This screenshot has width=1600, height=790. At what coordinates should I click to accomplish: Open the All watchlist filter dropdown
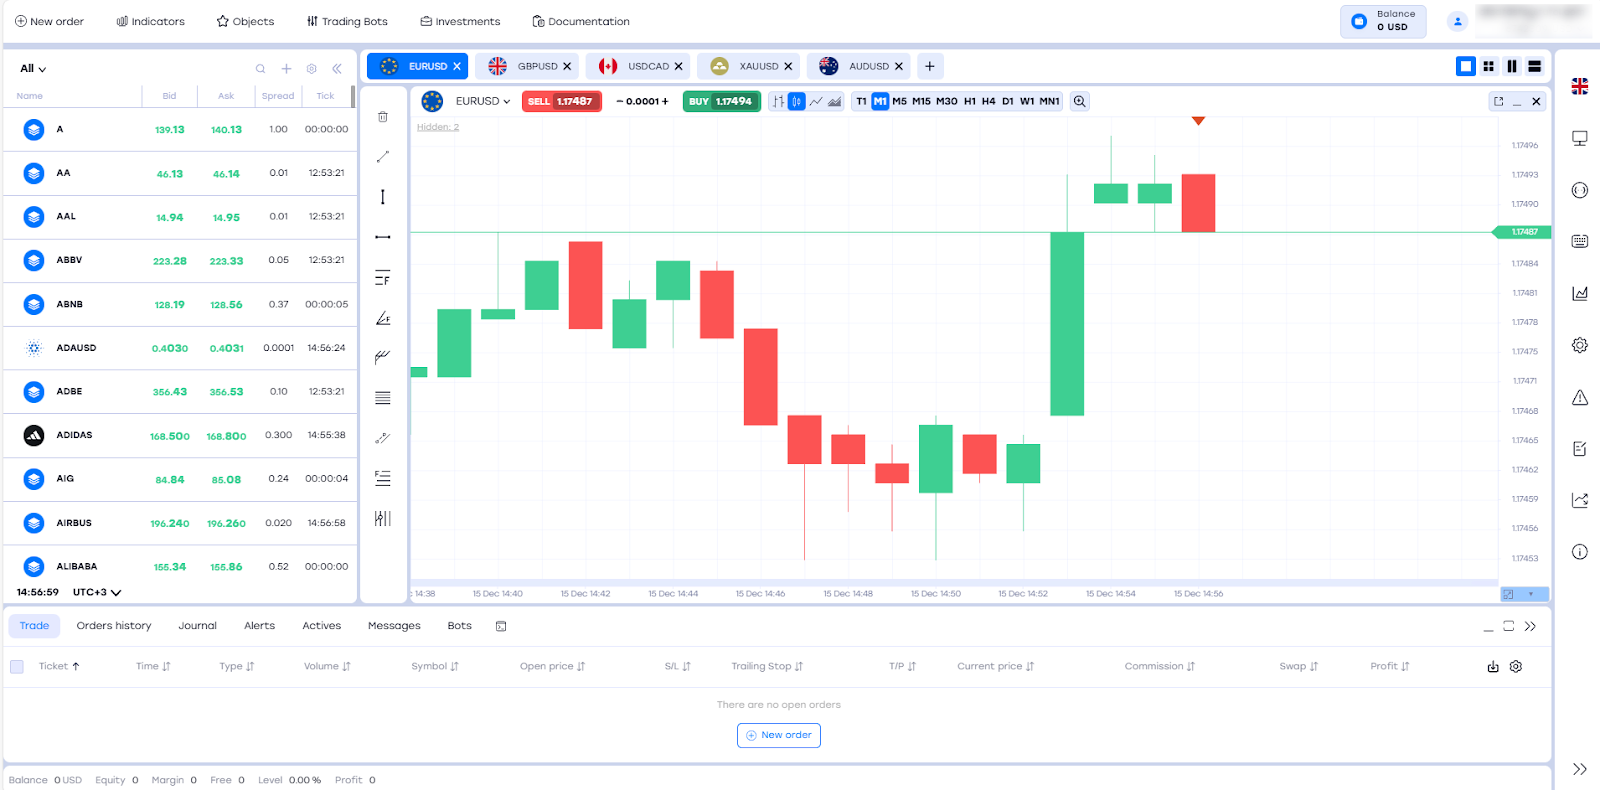(33, 69)
